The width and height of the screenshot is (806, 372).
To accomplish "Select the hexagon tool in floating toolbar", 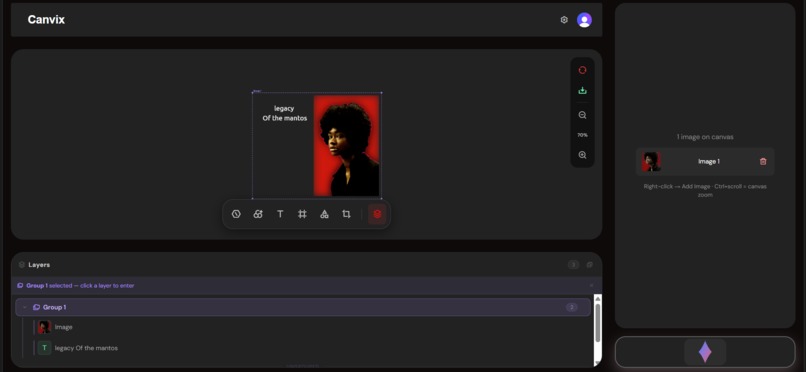I will [x=236, y=214].
